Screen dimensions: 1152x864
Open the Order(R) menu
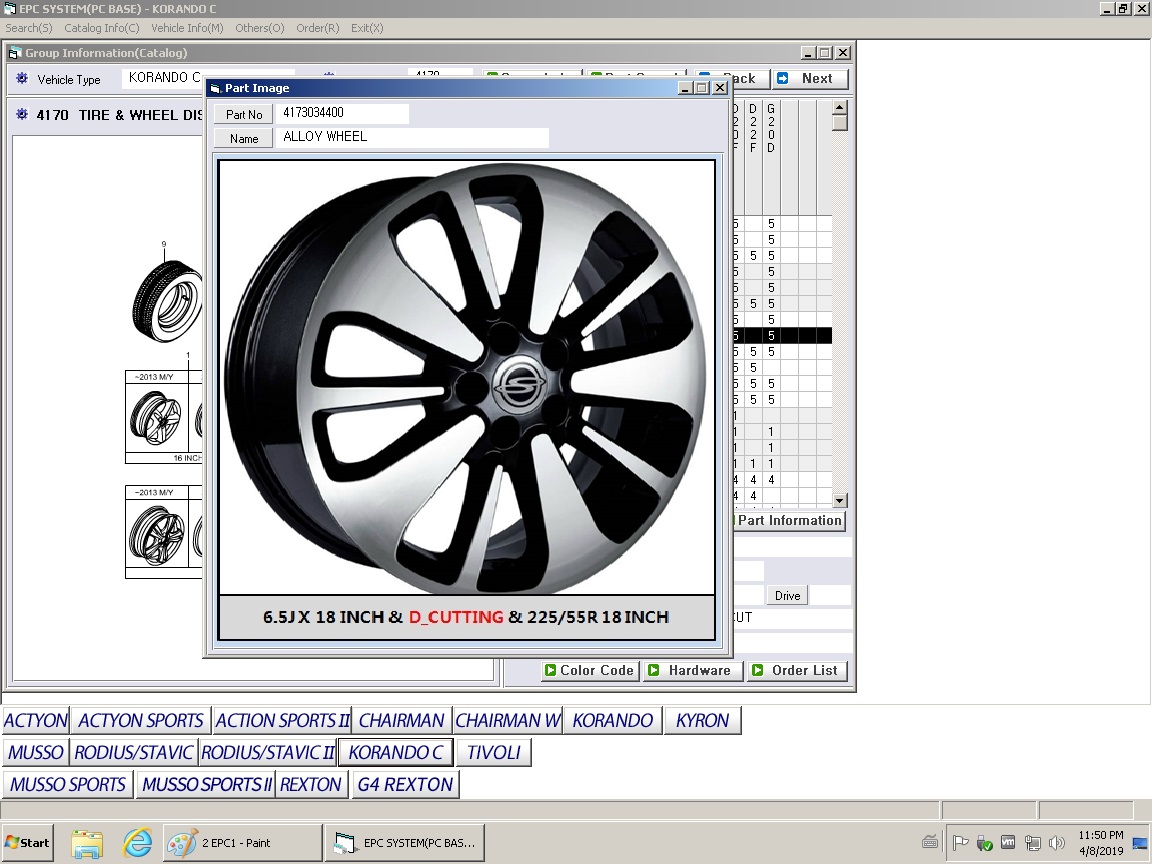tap(317, 28)
